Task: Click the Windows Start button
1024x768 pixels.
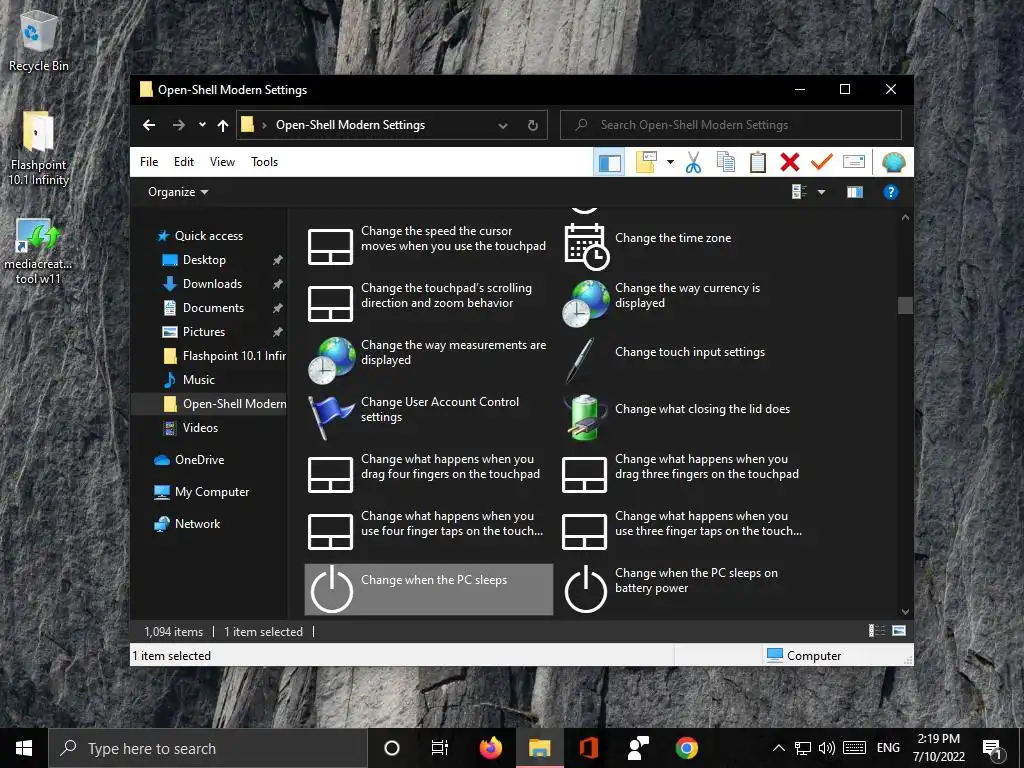Action: (x=24, y=748)
